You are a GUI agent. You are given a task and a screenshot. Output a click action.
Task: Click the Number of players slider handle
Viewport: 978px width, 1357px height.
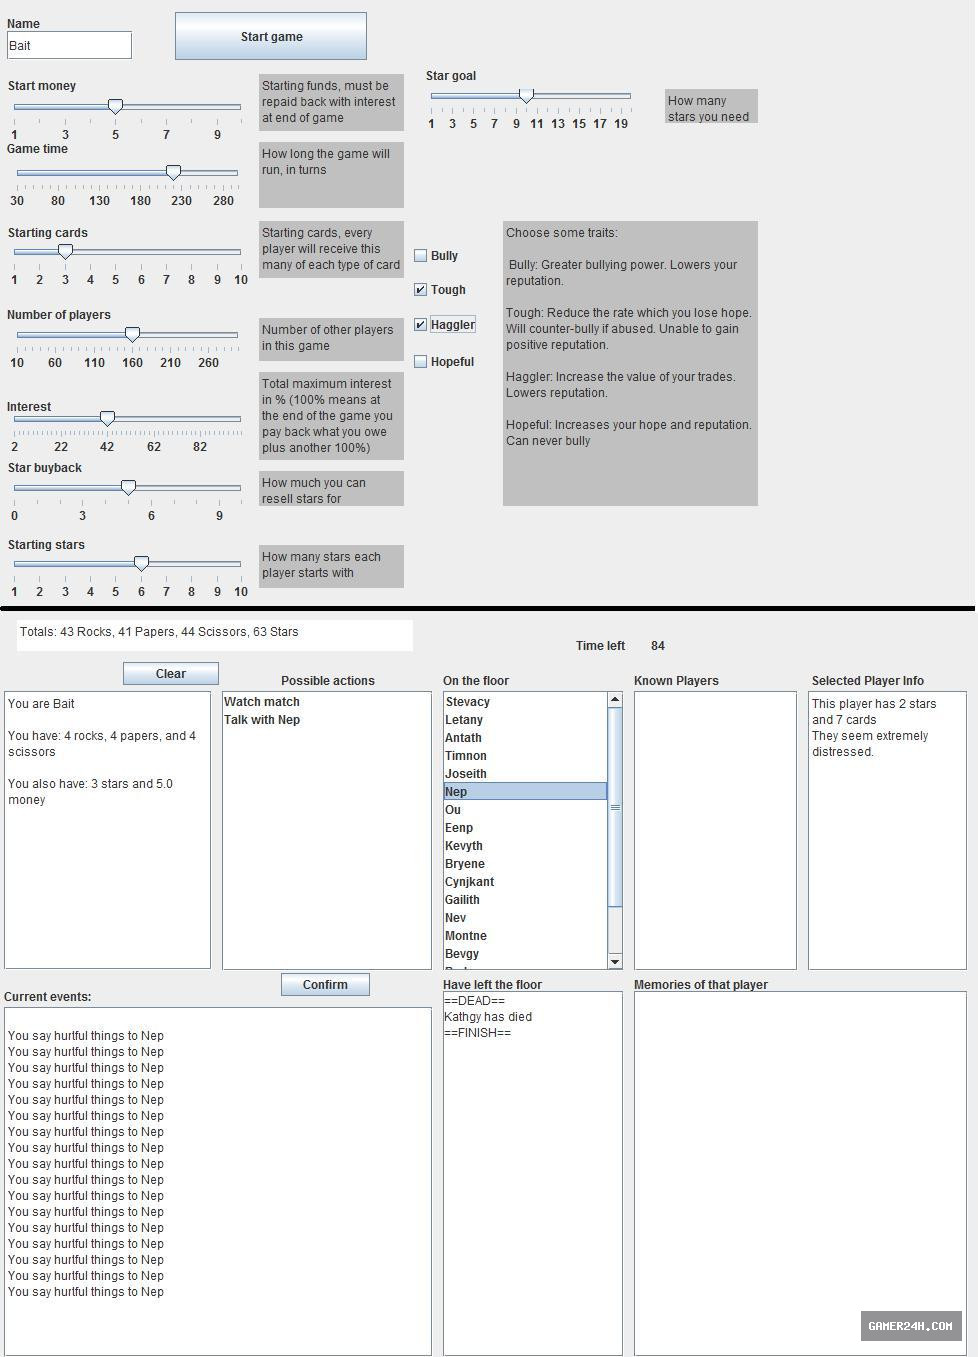pyautogui.click(x=132, y=334)
